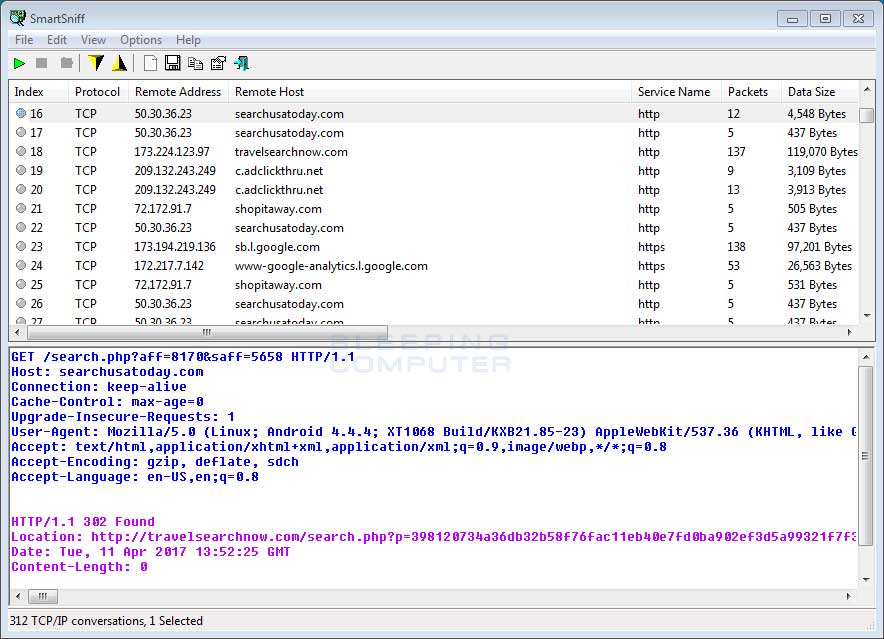Open the View menu

tap(93, 40)
